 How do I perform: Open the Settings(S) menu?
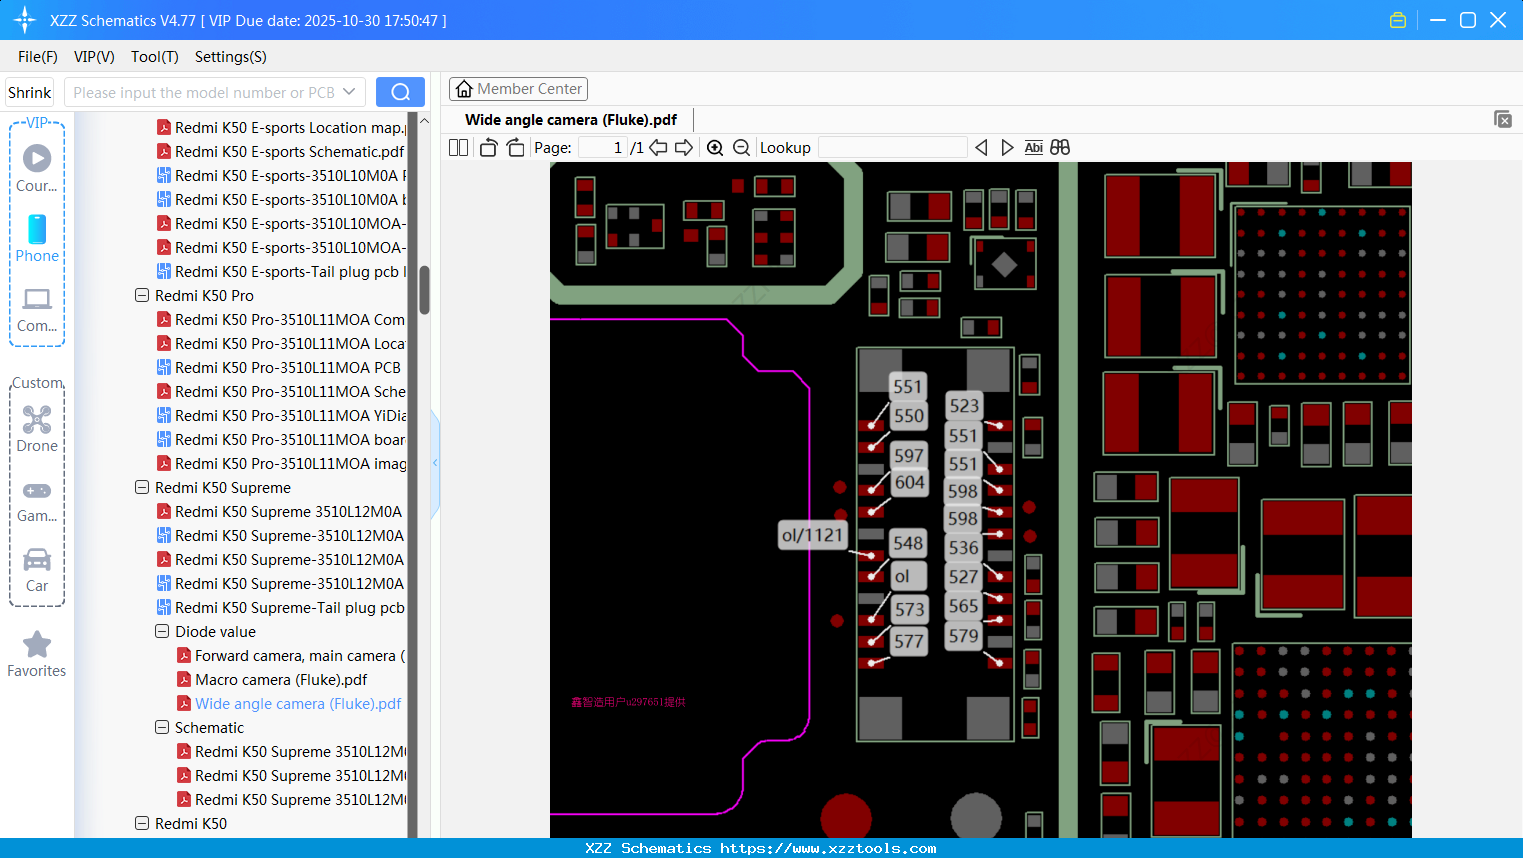[230, 57]
